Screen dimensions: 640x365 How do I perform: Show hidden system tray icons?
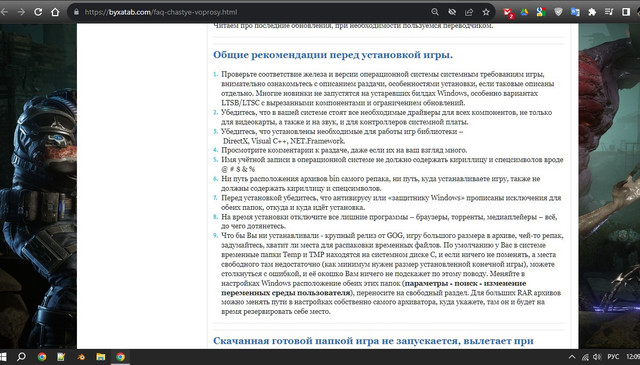(x=572, y=357)
